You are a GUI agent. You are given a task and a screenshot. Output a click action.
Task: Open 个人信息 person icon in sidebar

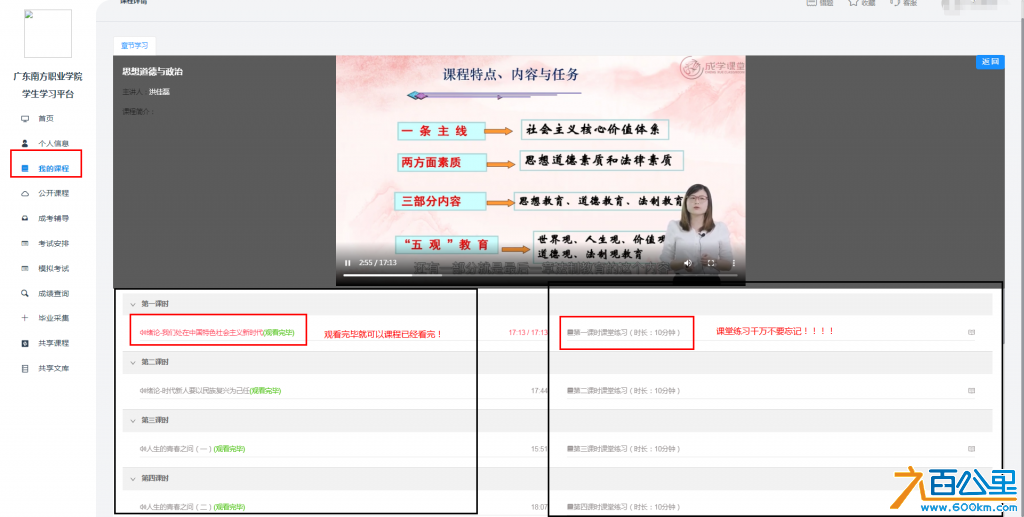25,144
